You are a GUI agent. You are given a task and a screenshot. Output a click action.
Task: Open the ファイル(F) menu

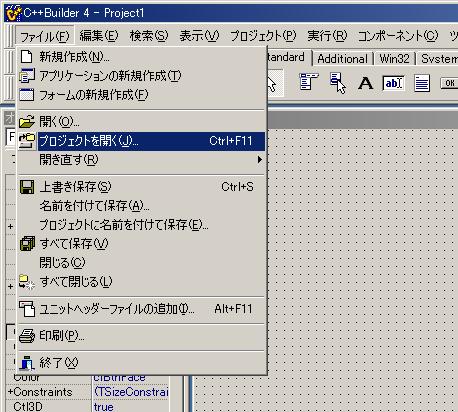coord(45,36)
